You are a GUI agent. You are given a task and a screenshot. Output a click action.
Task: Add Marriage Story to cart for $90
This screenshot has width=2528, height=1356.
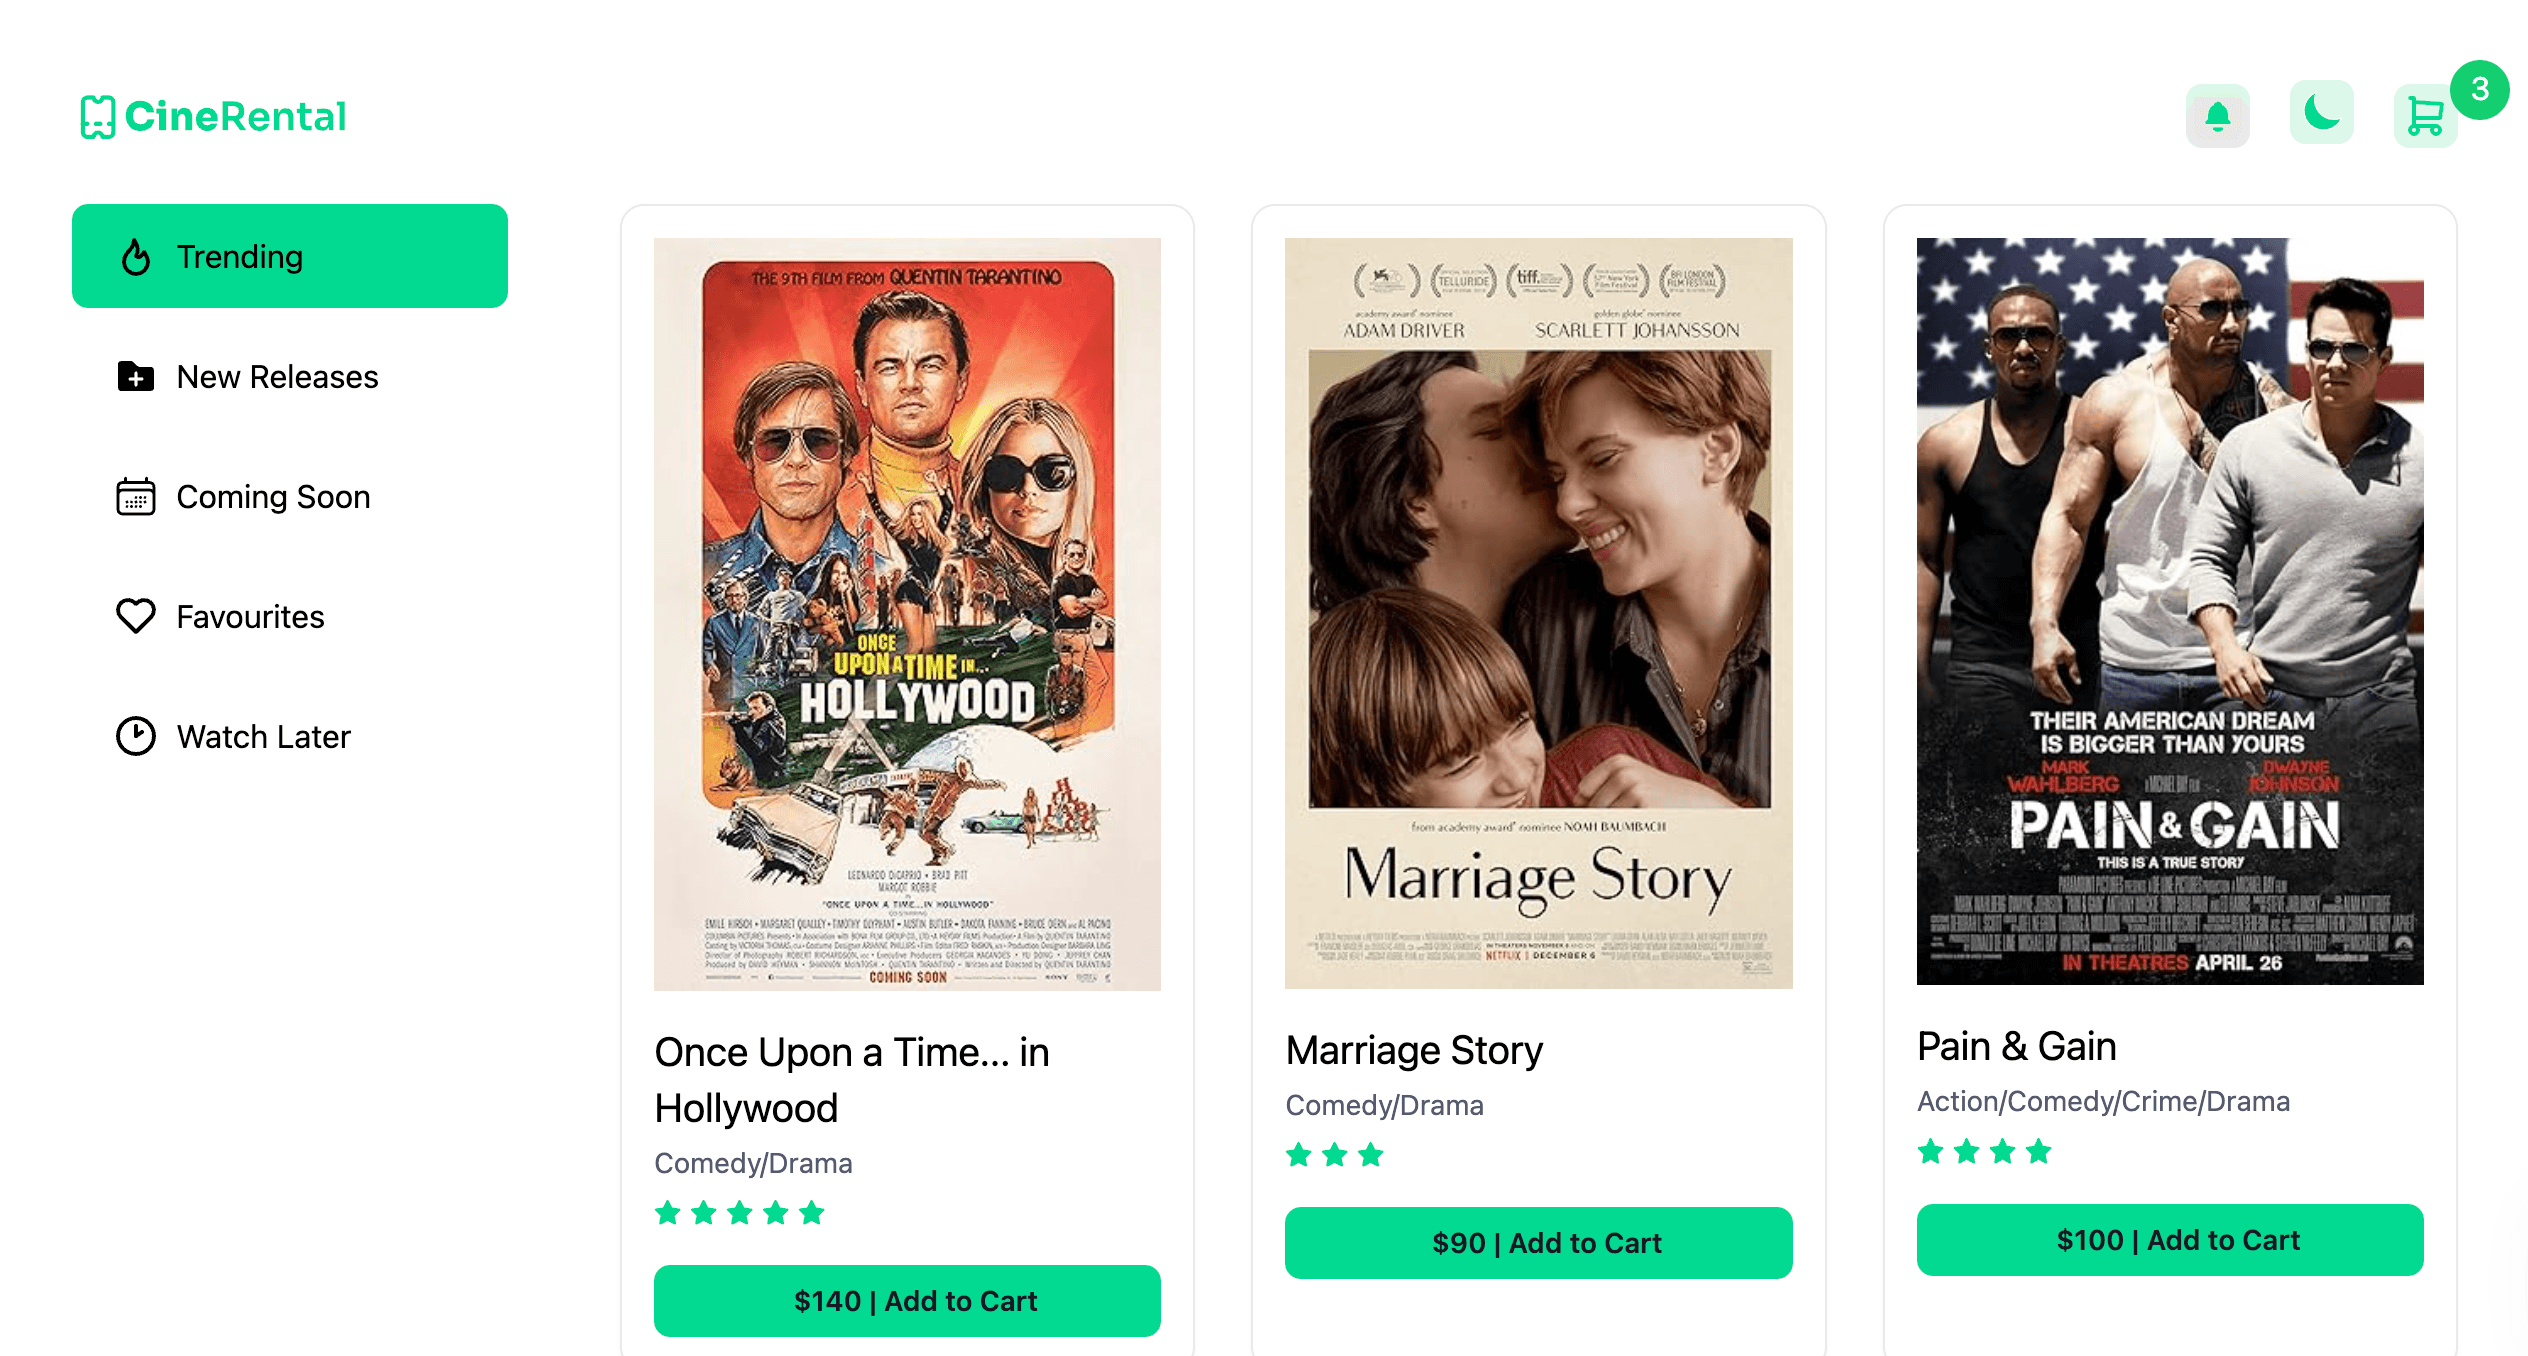[x=1538, y=1243]
